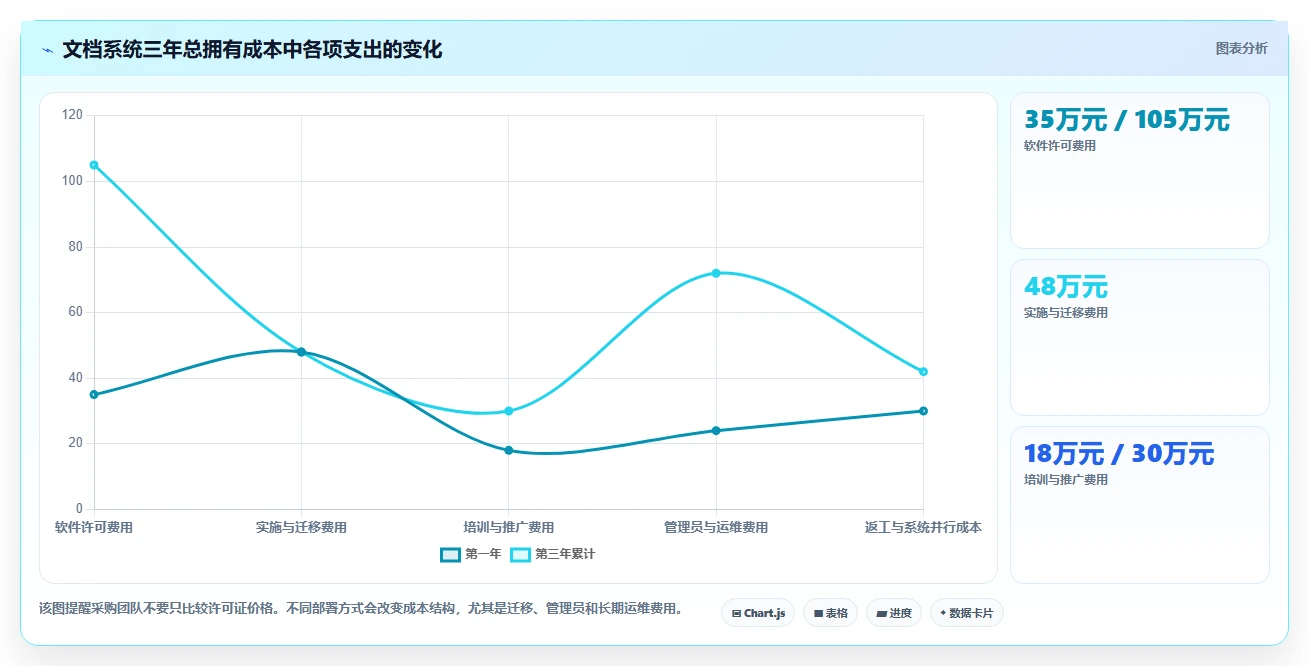Click the 第一年 管理员与运维 point at 24
The image size is (1309, 666).
pyautogui.click(x=716, y=430)
